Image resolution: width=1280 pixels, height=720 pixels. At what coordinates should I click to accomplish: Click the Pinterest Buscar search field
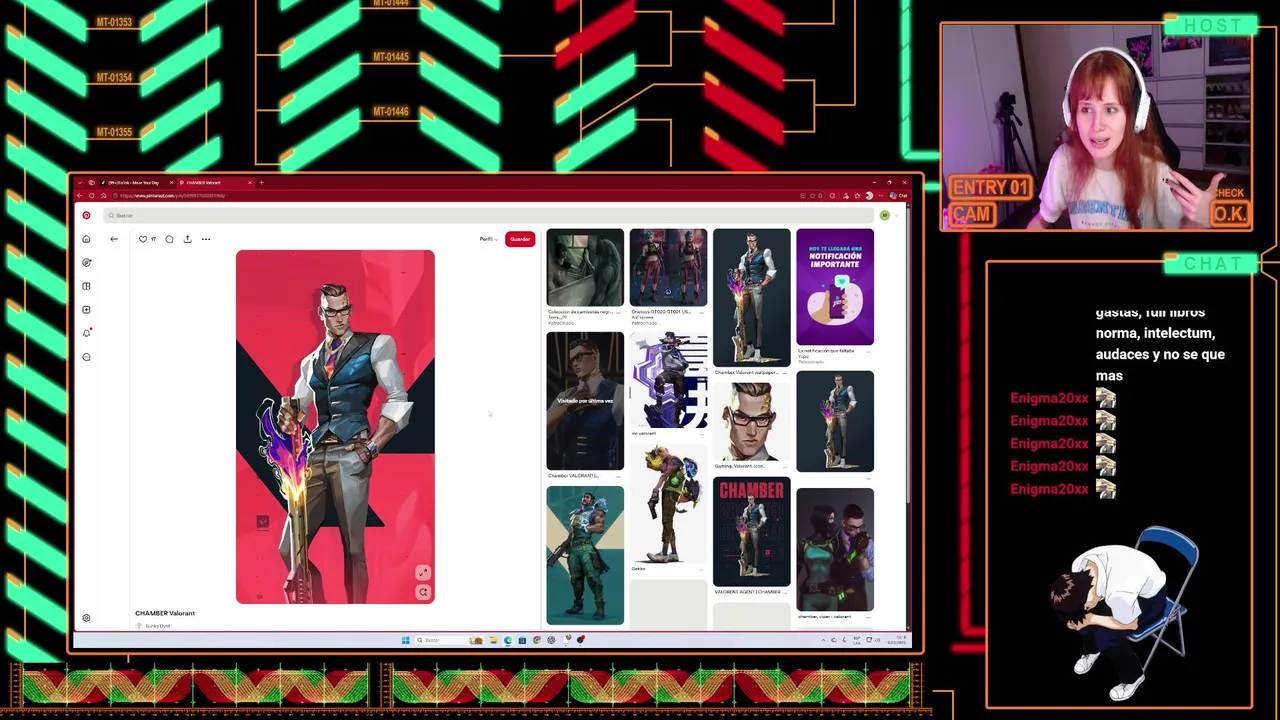(x=490, y=215)
